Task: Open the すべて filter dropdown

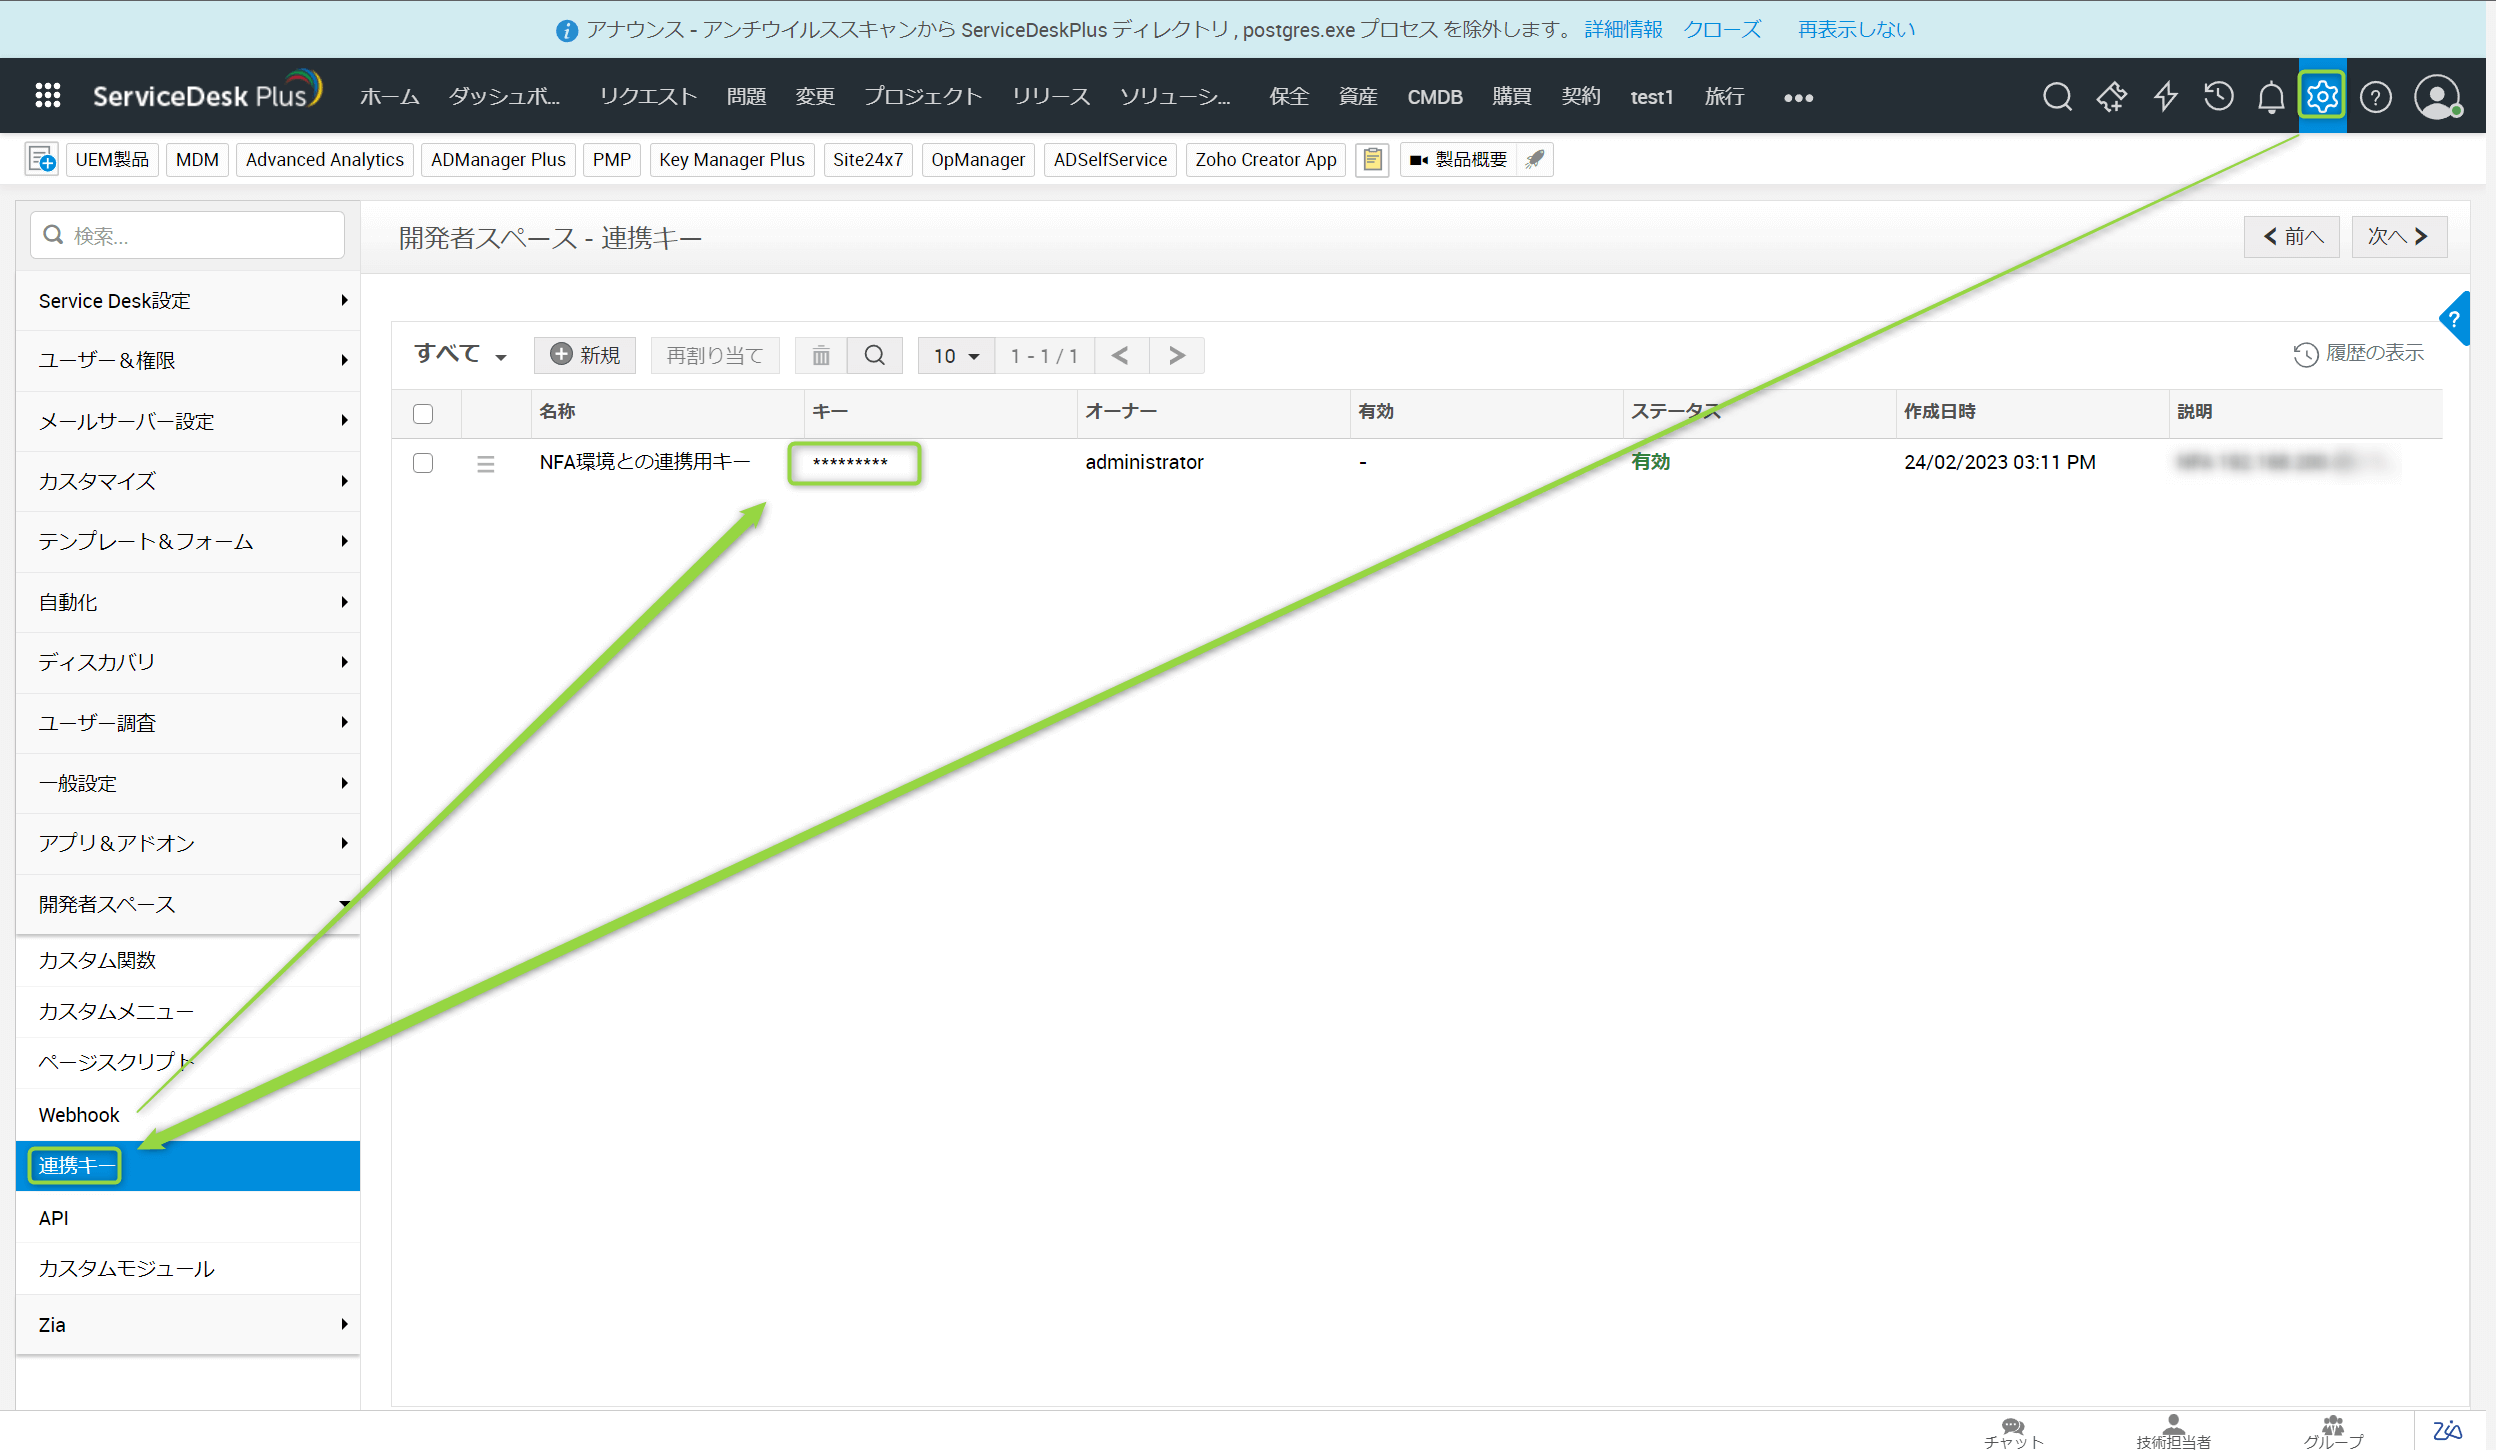Action: [x=460, y=354]
